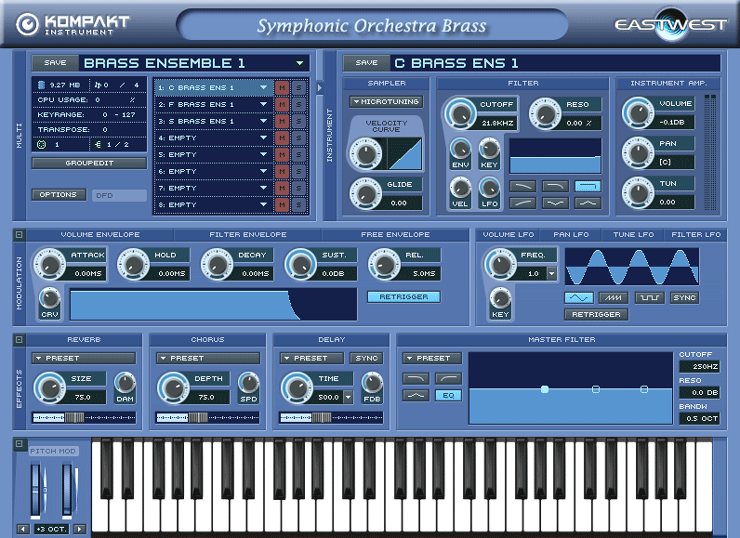Toggle envelope Retrigger button
Image resolution: width=740 pixels, height=538 pixels.
pos(404,297)
